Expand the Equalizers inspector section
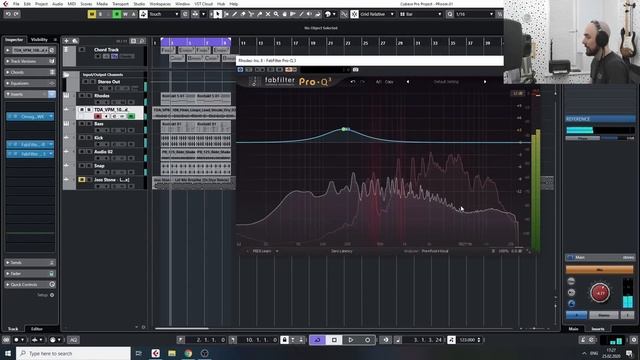The height and width of the screenshot is (360, 640). 30,83
